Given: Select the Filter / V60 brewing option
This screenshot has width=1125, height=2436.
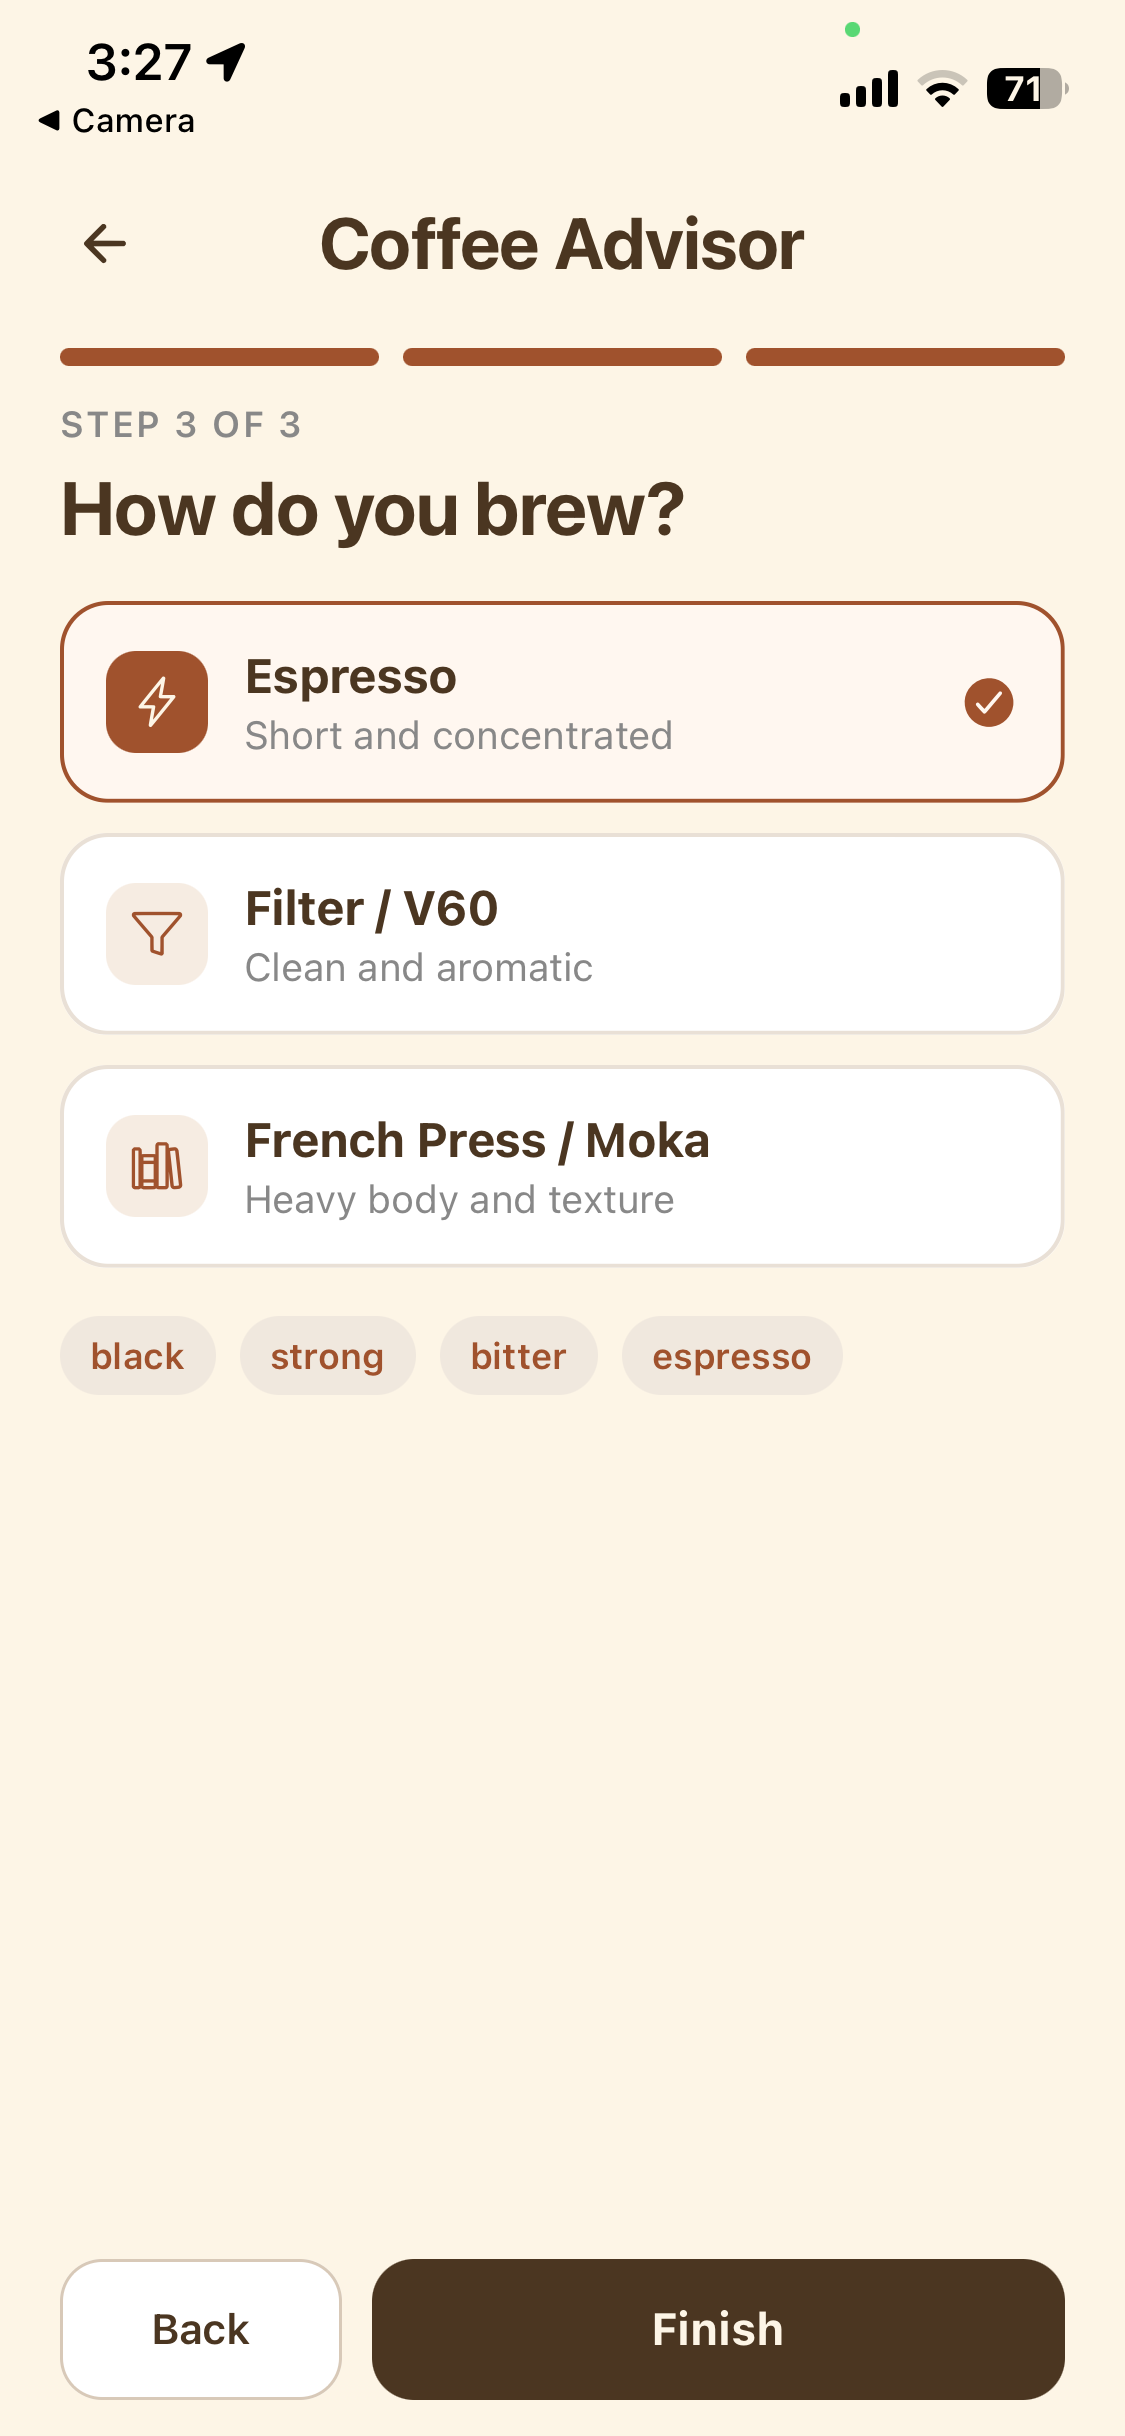Looking at the screenshot, I should coord(562,934).
